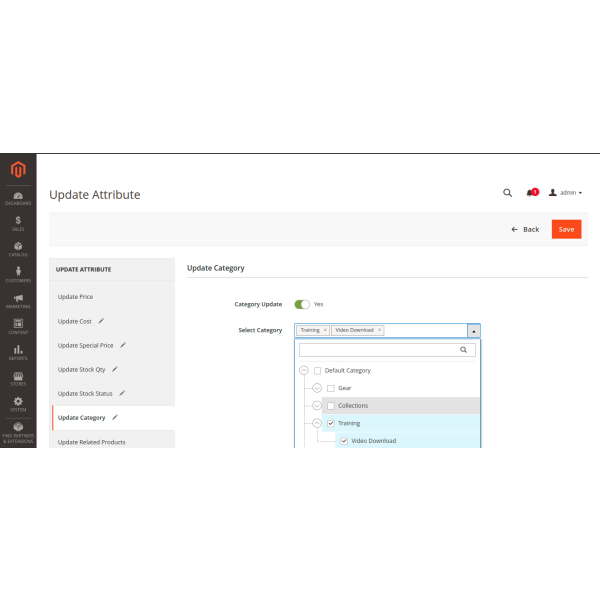Open the Customers sidebar icon

tap(18, 275)
